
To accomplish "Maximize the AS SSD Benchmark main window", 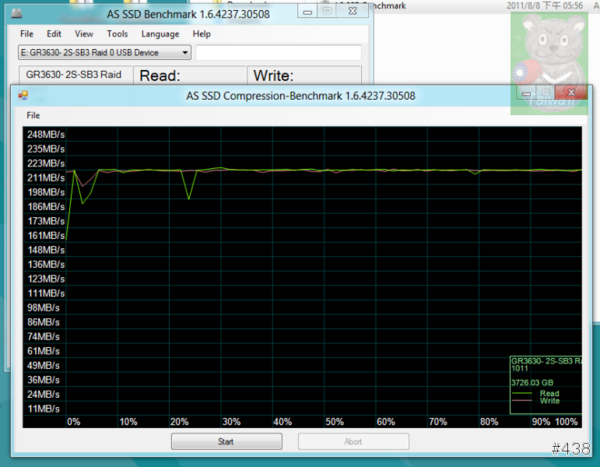I will [x=326, y=11].
